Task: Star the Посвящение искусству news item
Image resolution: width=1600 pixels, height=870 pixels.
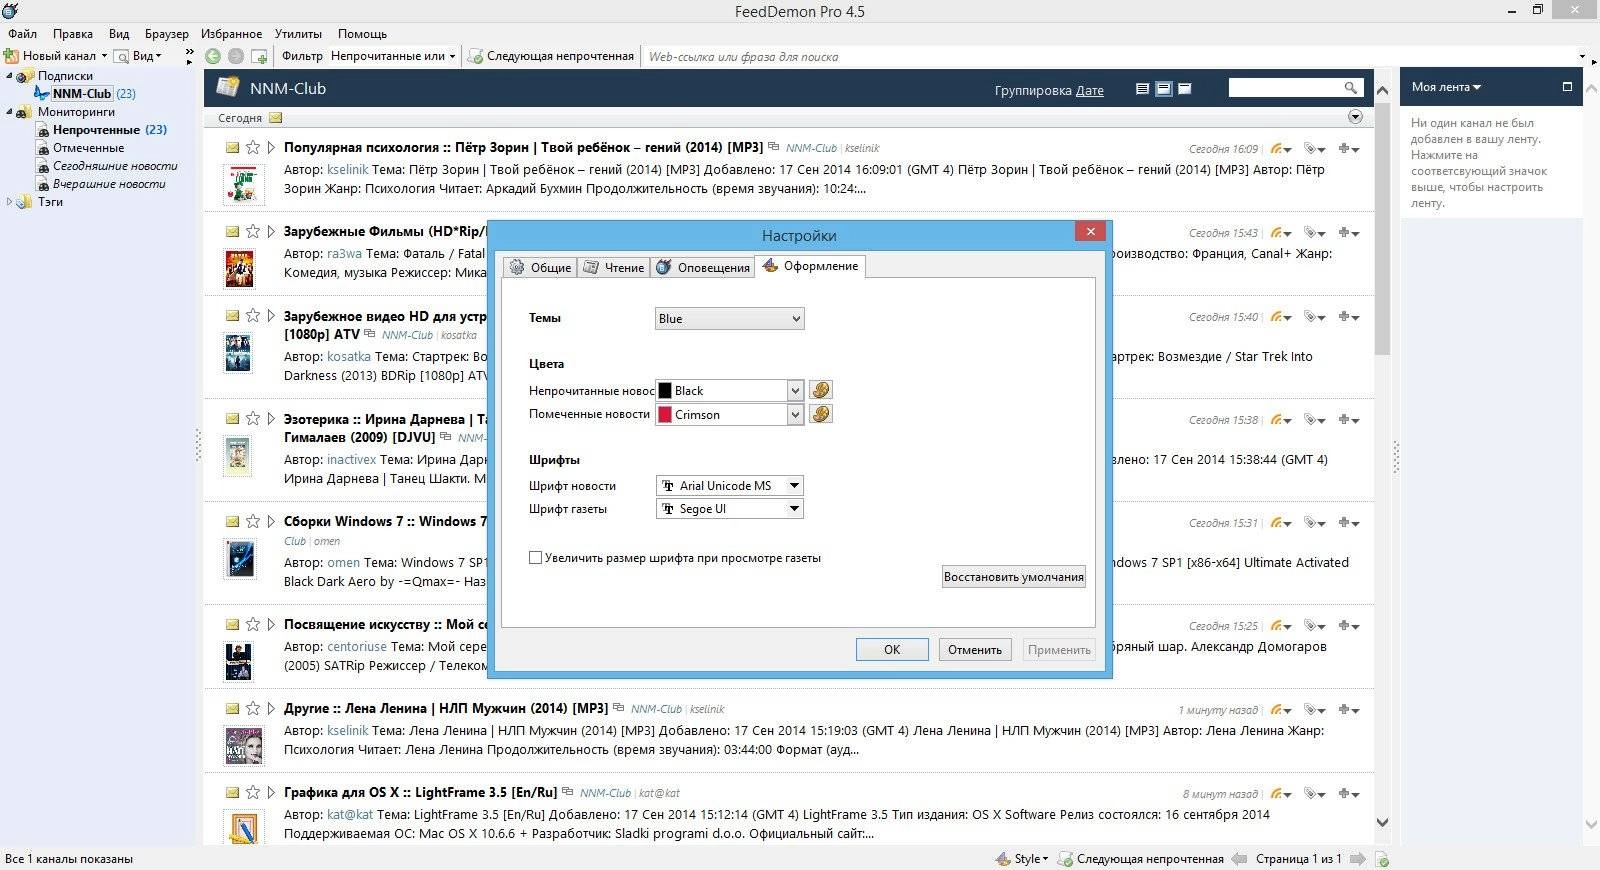Action: coord(253,624)
